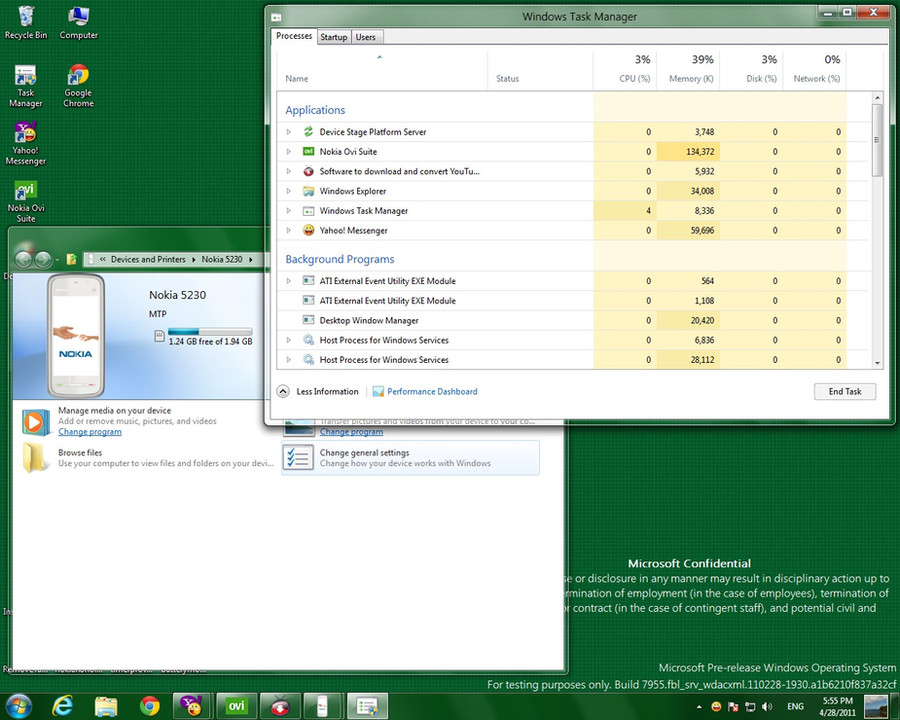Open the Computer desktop icon

(x=79, y=23)
